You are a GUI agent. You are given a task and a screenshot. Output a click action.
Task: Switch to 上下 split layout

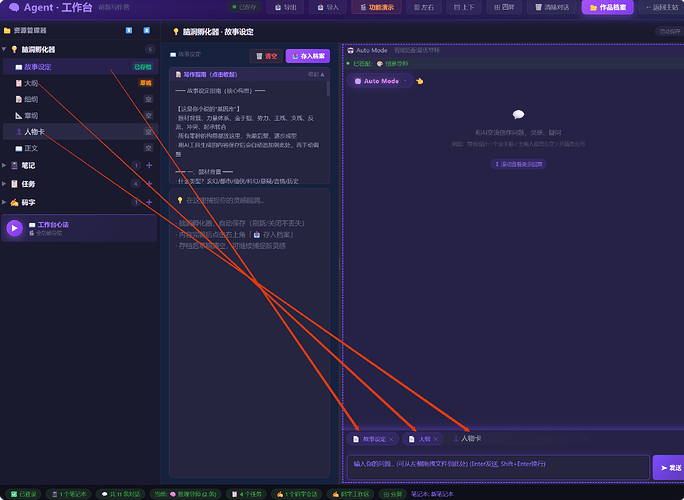tap(464, 7)
